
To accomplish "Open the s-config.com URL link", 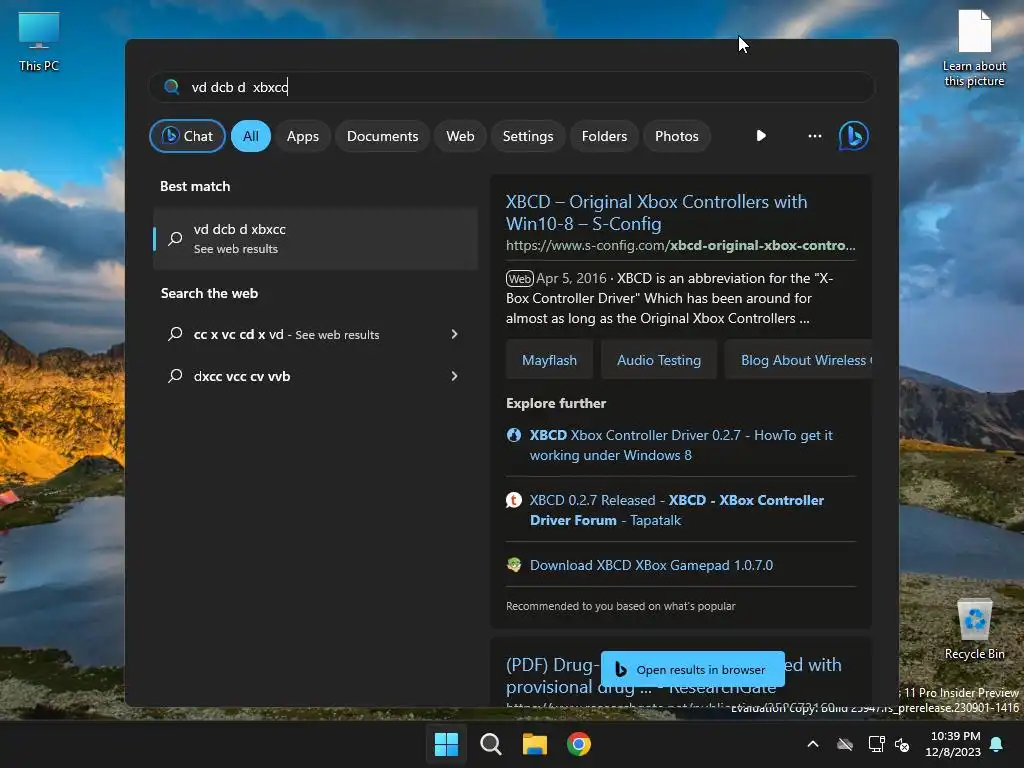I will pos(680,246).
